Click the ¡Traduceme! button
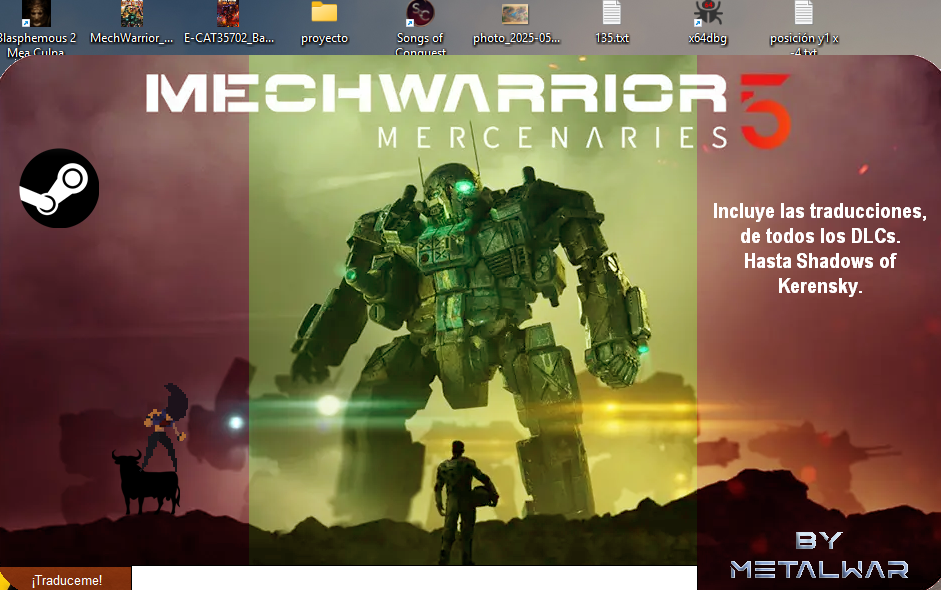The height and width of the screenshot is (590, 941). click(65, 579)
